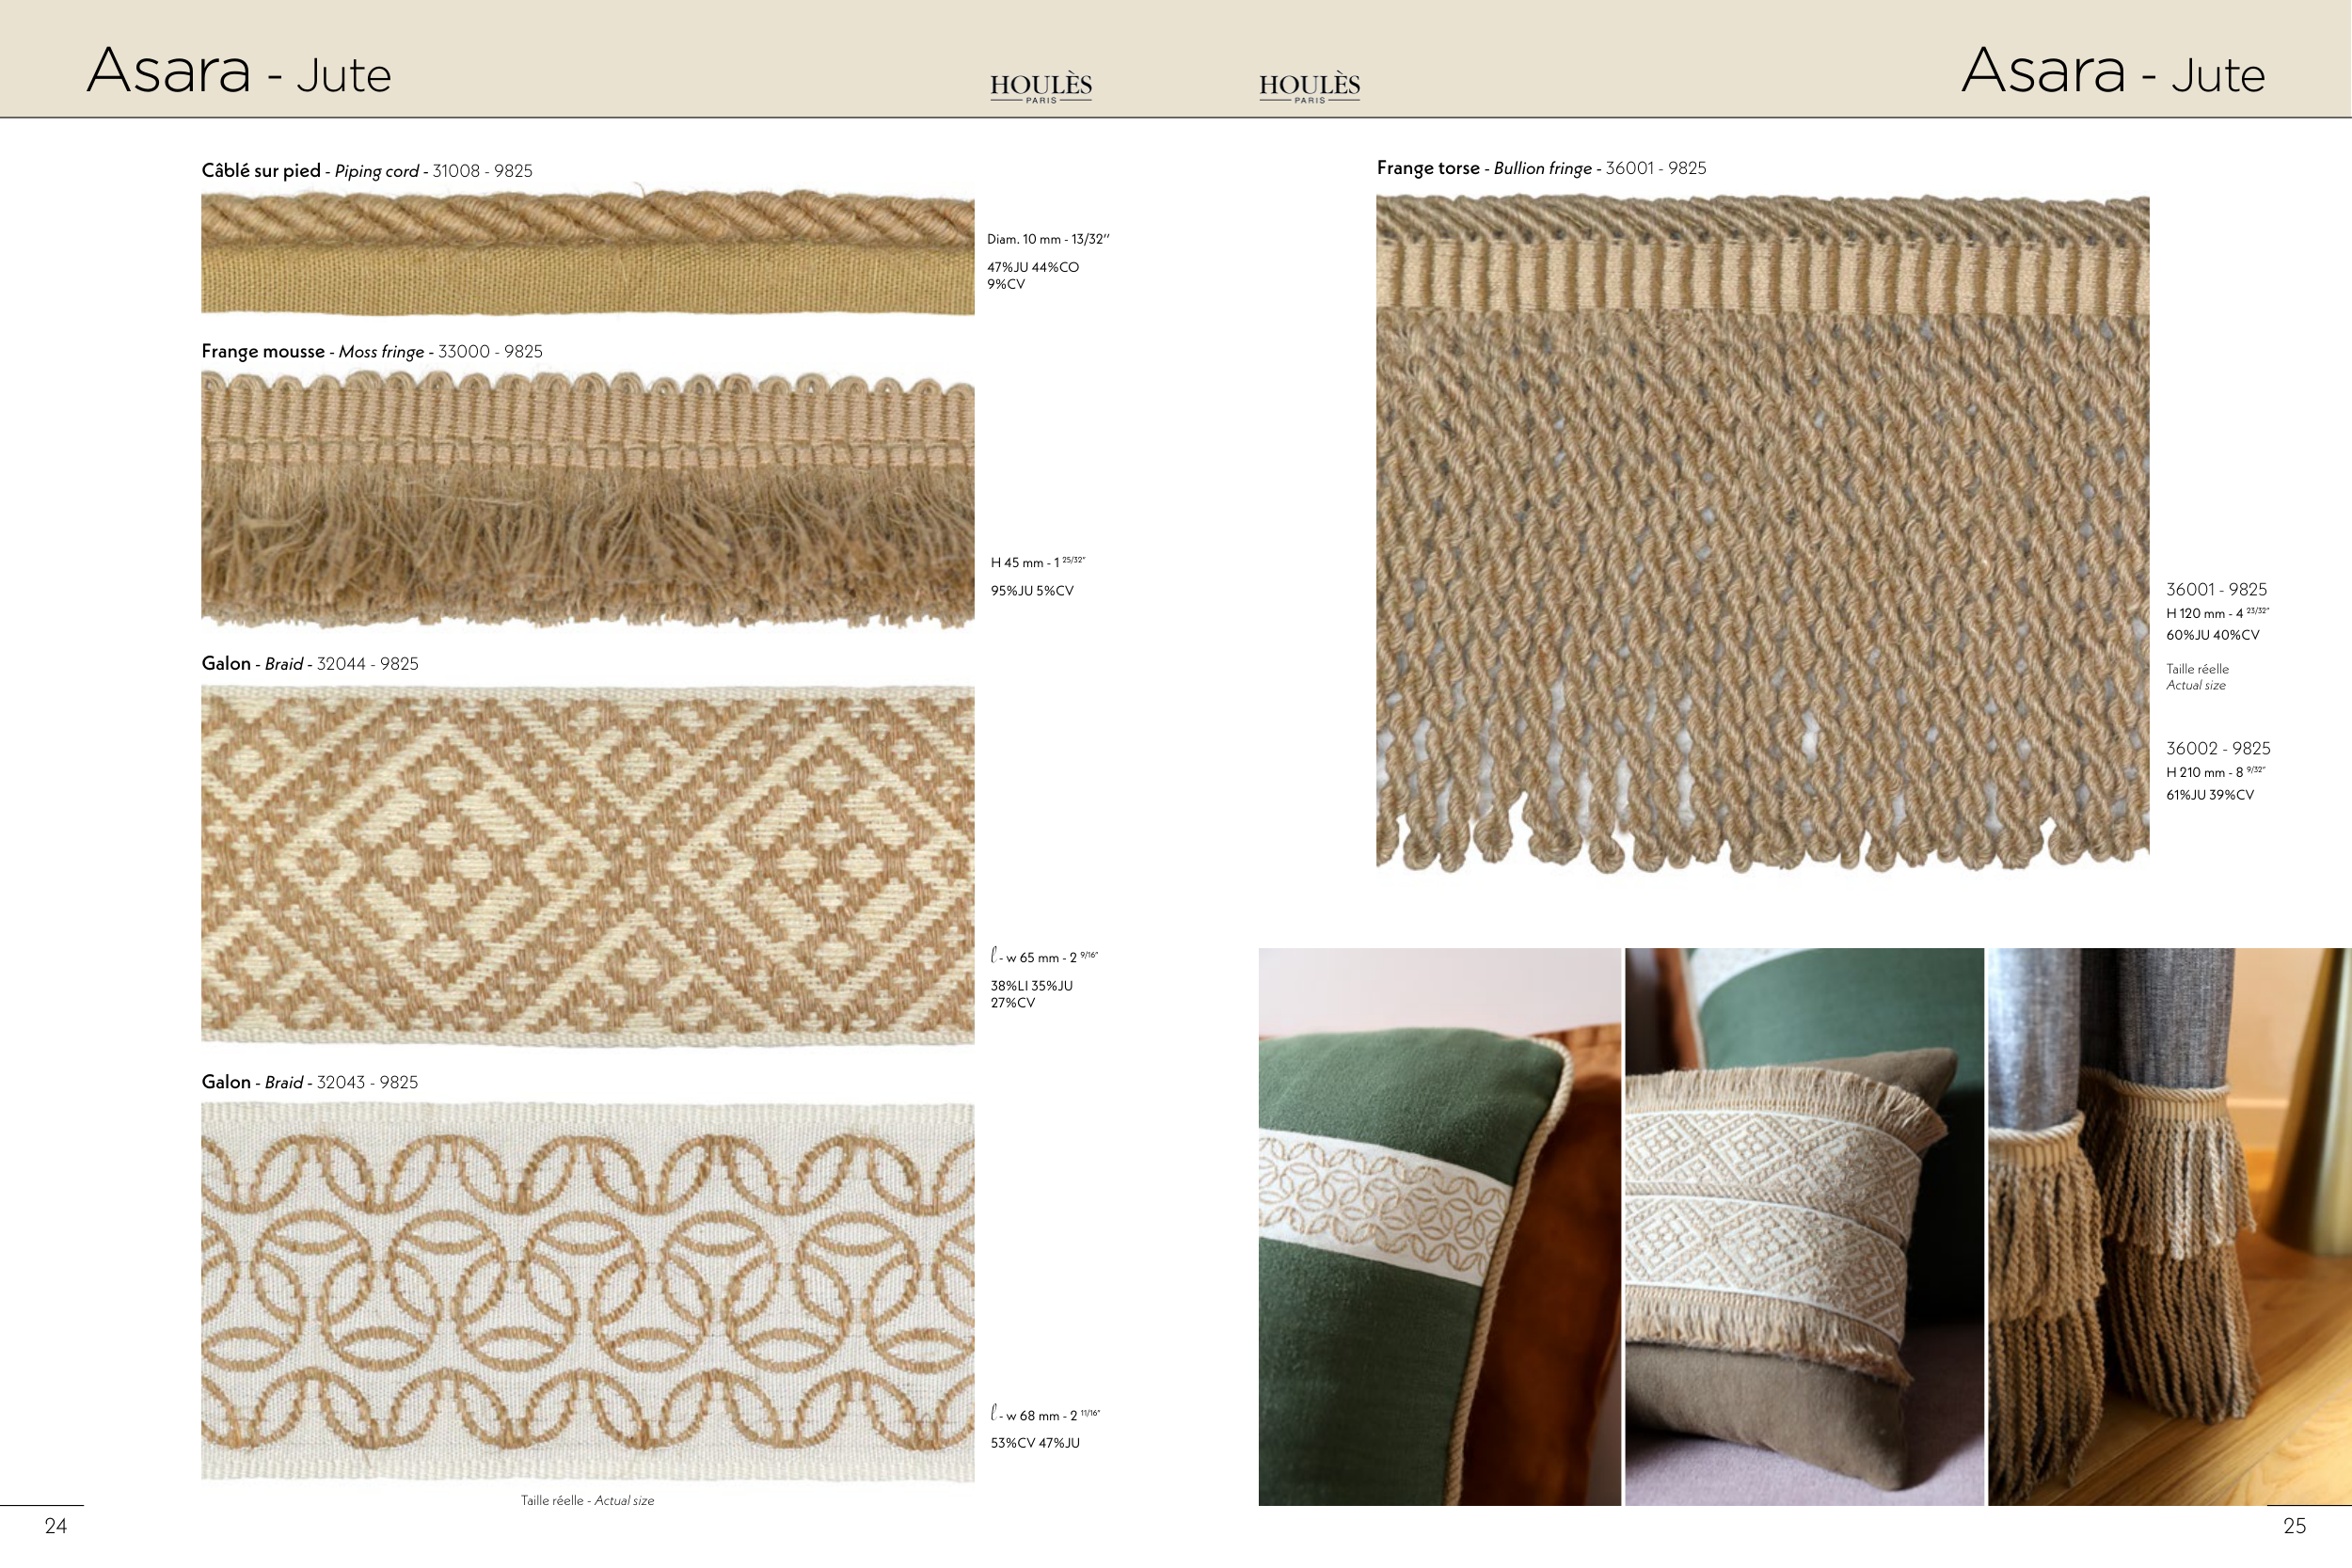Image resolution: width=2352 pixels, height=1568 pixels.
Task: Click the left Houlès Paris logo
Action: [x=1040, y=87]
